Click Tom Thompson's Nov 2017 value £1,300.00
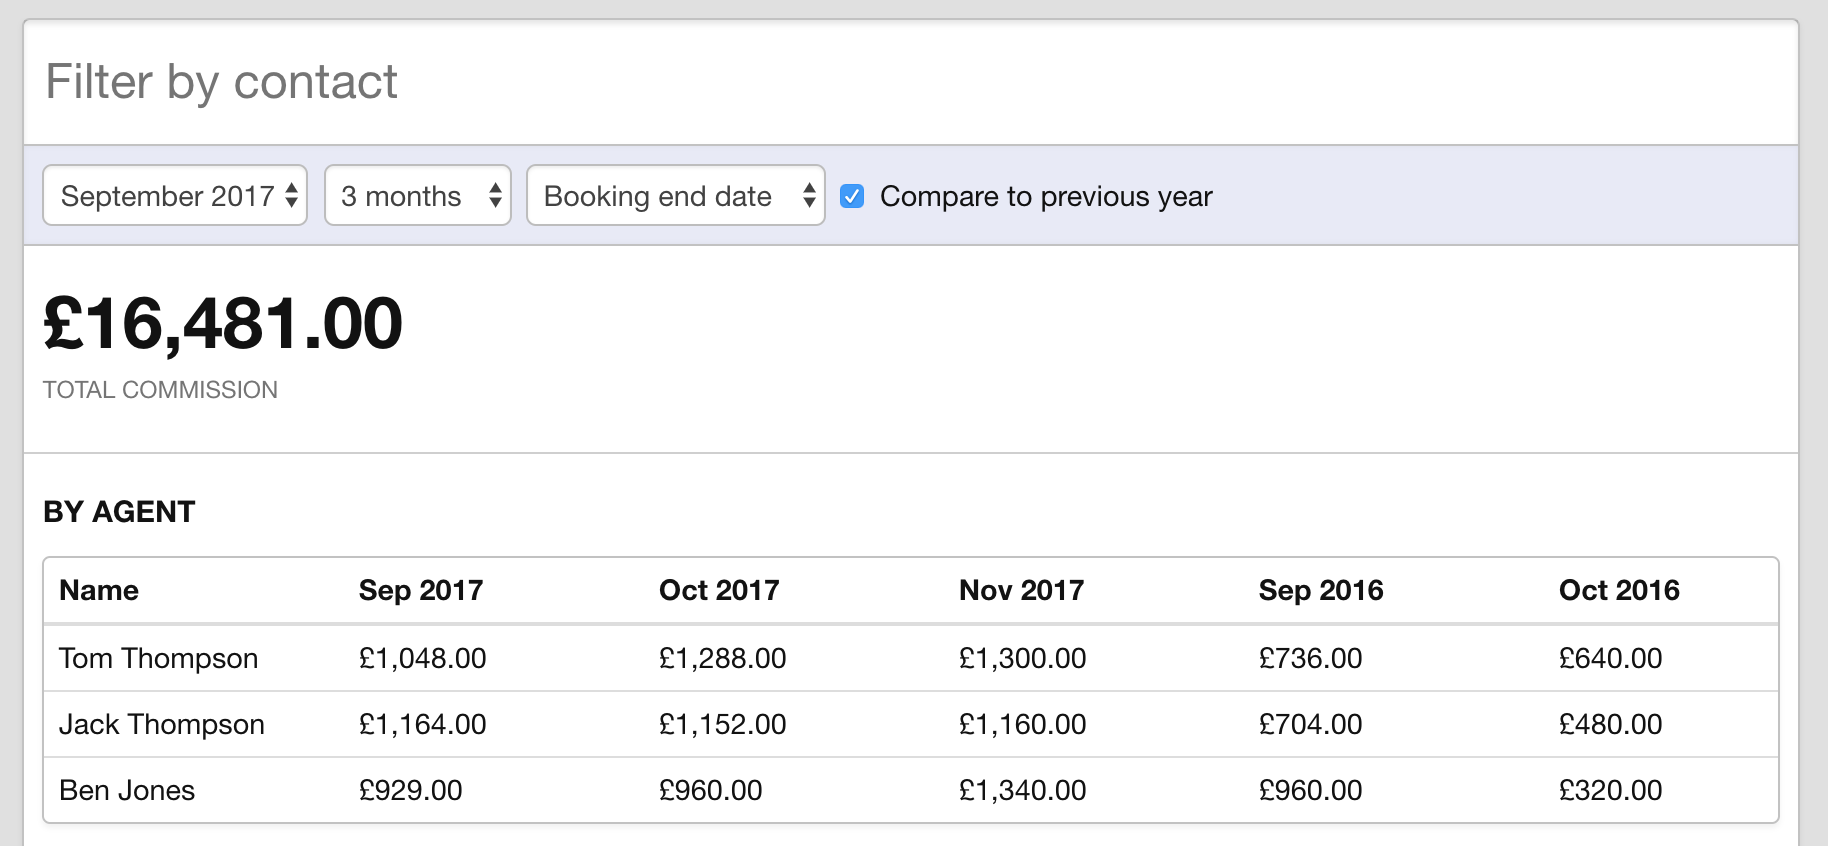 coord(1022,658)
